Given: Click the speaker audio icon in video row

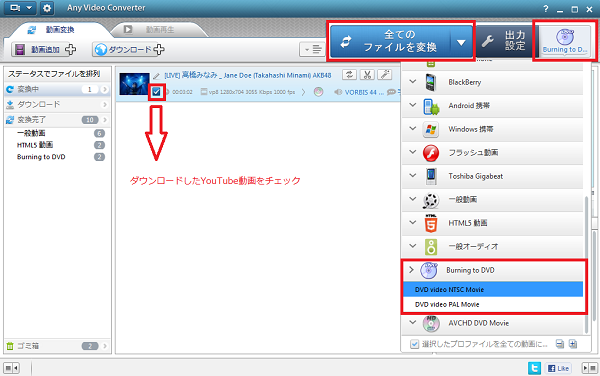Looking at the screenshot, I should (338, 92).
